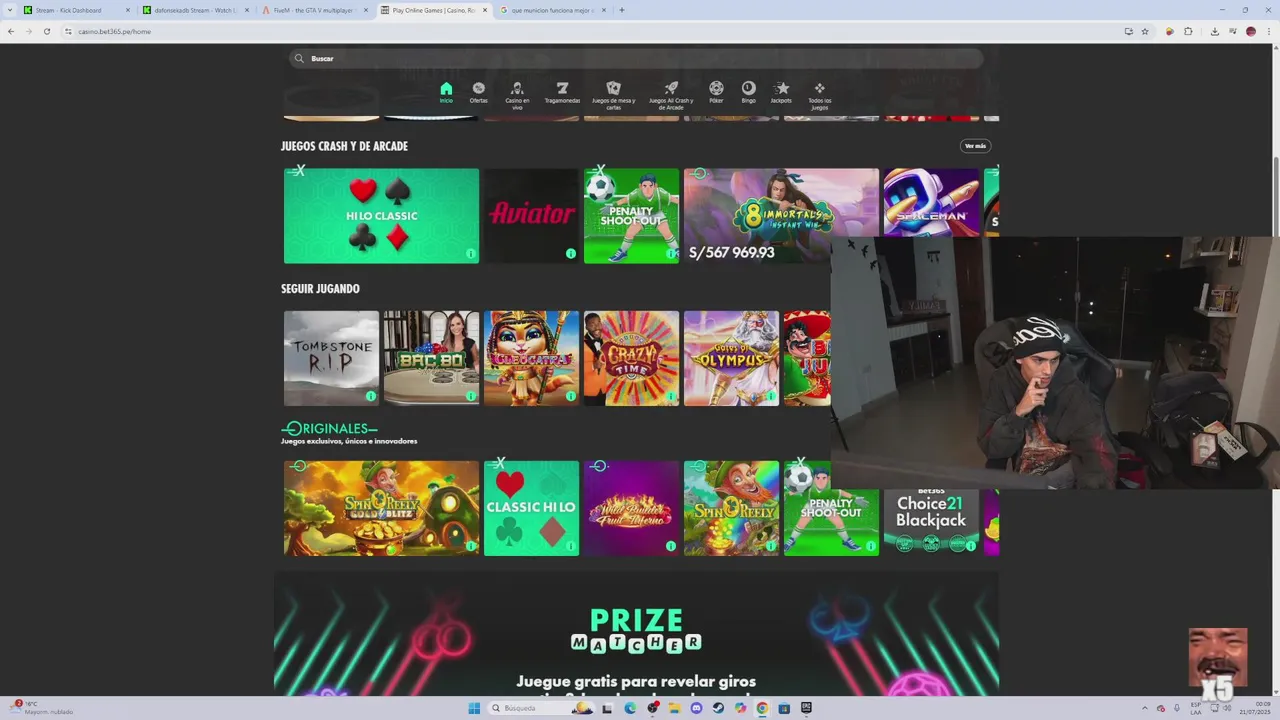Open Casino en vivo category

(517, 95)
